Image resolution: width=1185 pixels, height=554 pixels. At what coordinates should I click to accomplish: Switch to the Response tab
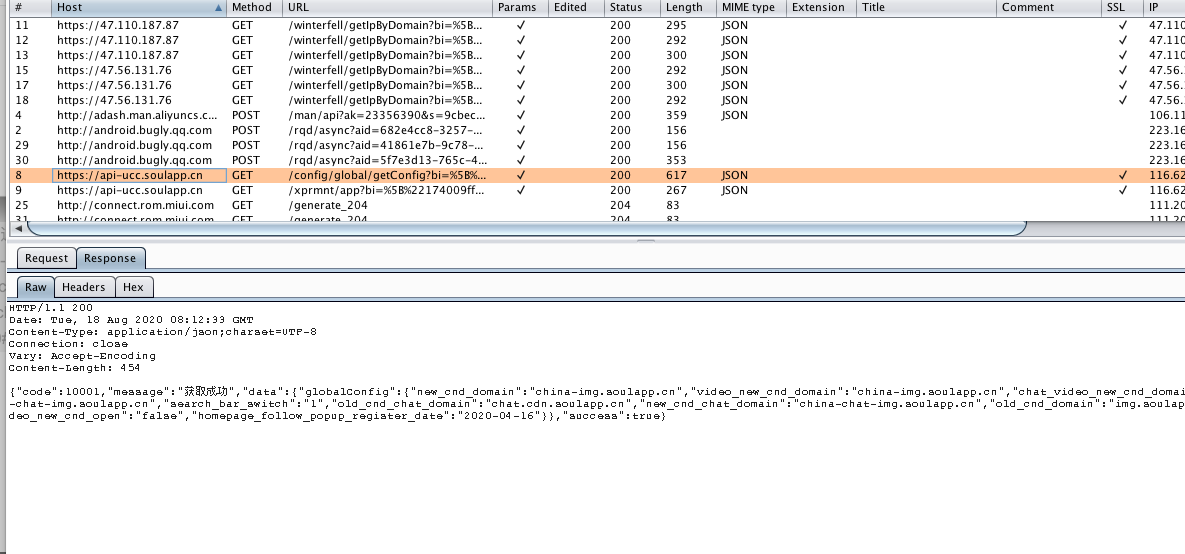coord(110,258)
